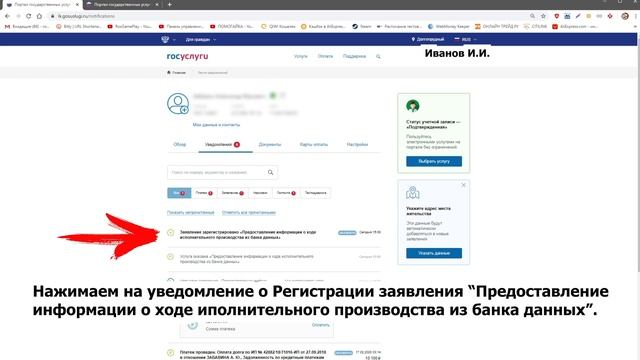Click the Оплатить link in payment card
The width and height of the screenshot is (640, 360).
click(320, 325)
